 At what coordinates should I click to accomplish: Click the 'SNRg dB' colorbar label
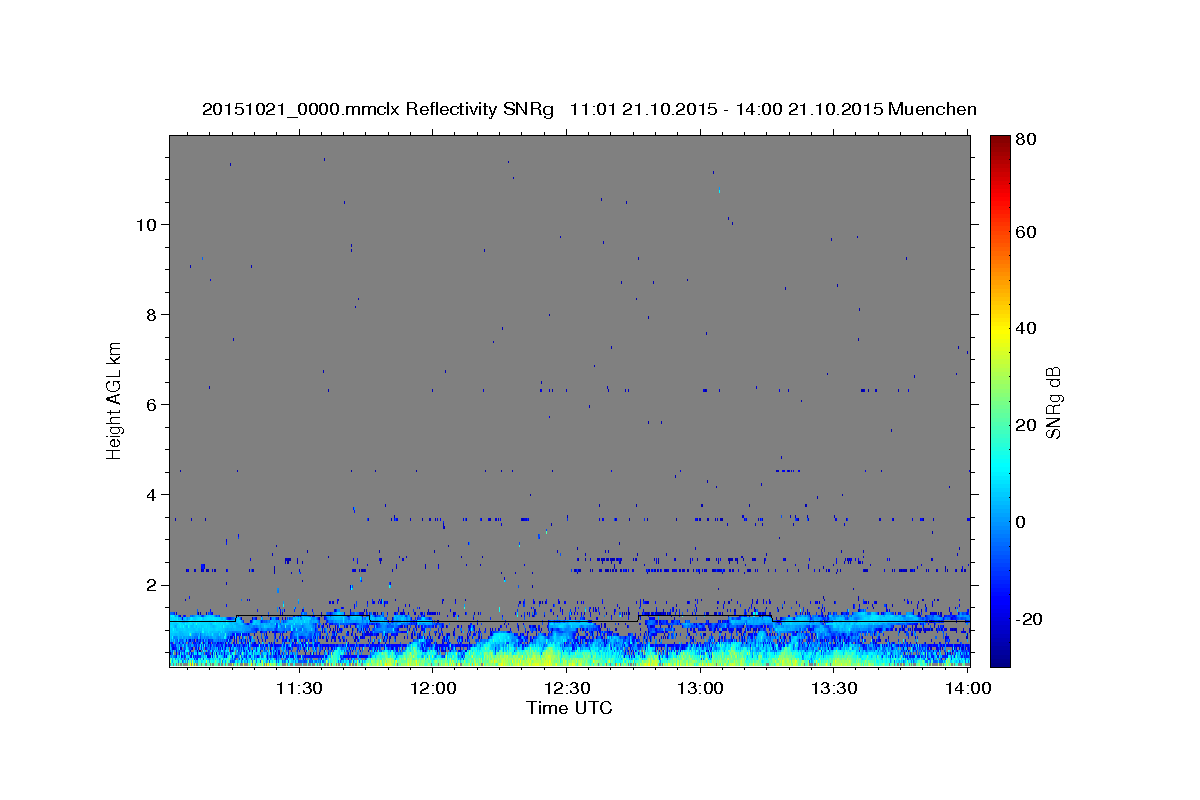(x=1053, y=402)
